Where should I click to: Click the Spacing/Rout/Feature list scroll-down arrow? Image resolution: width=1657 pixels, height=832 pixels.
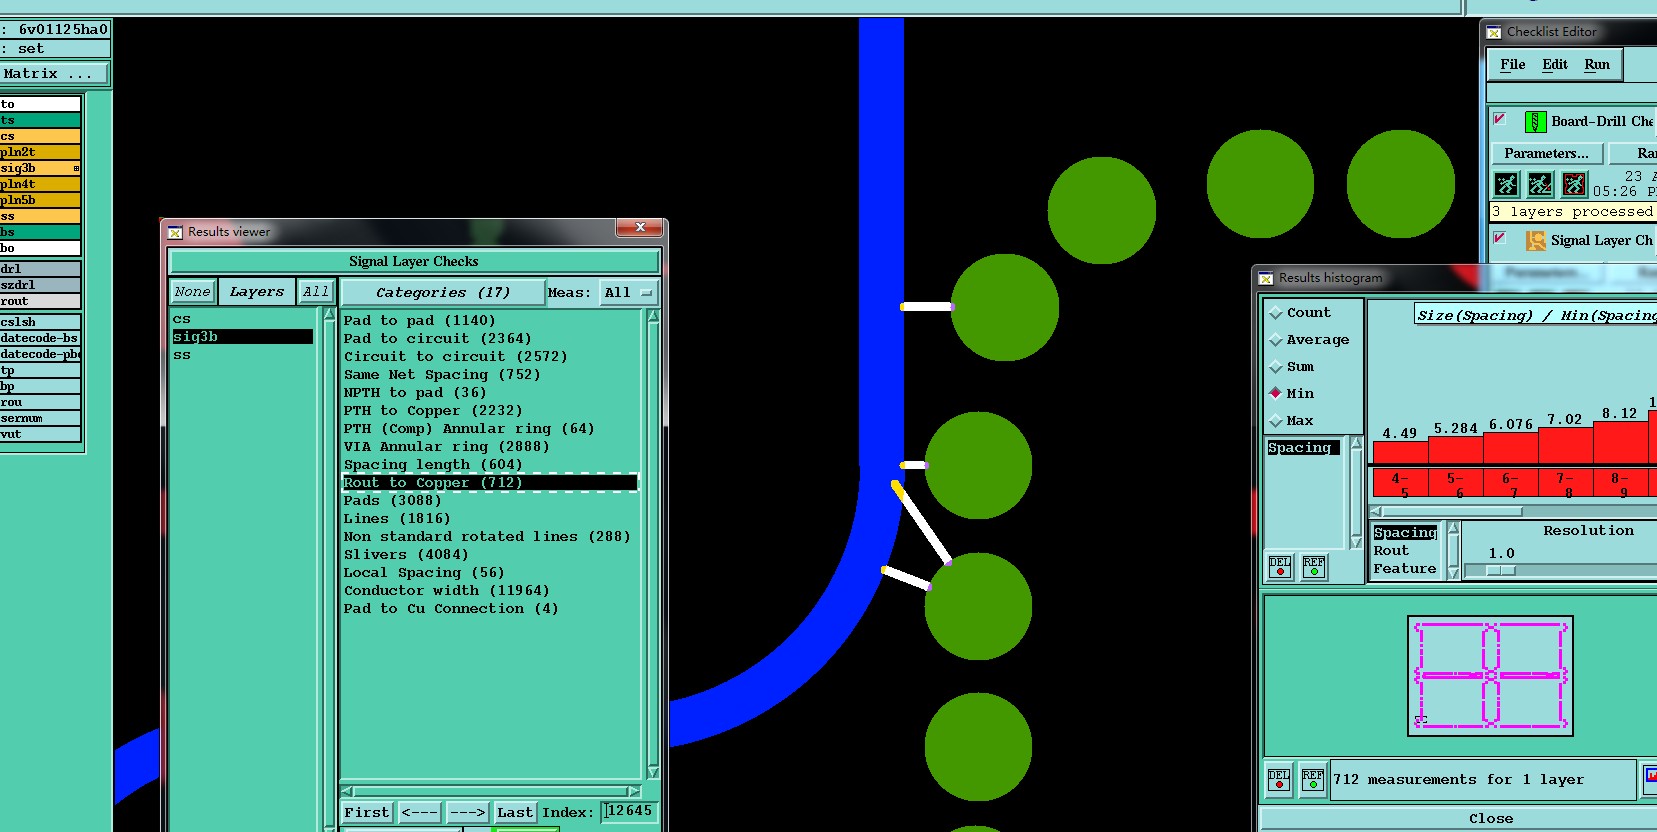click(x=1453, y=573)
